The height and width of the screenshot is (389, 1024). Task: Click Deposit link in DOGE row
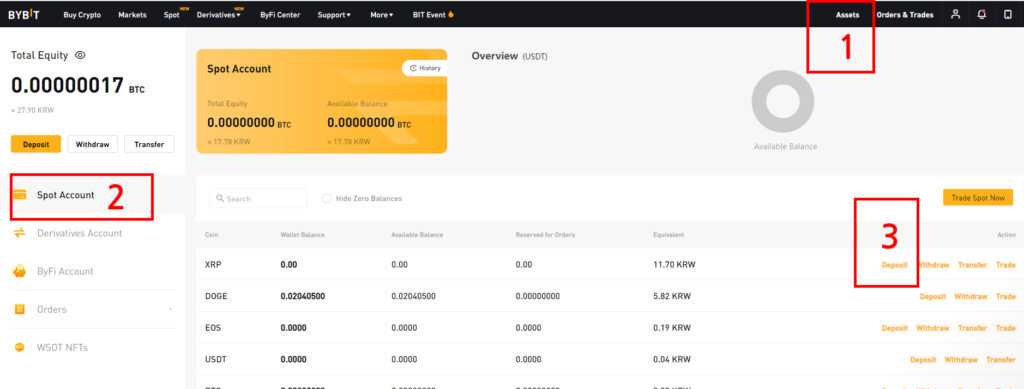933,296
